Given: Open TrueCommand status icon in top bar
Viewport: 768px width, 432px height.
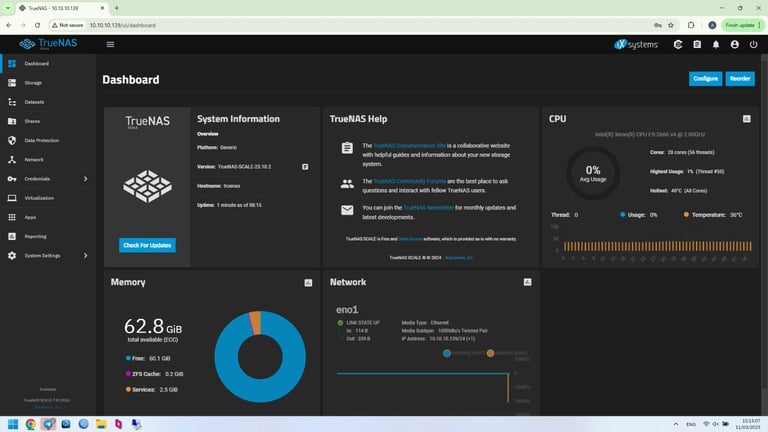Looking at the screenshot, I should 678,45.
